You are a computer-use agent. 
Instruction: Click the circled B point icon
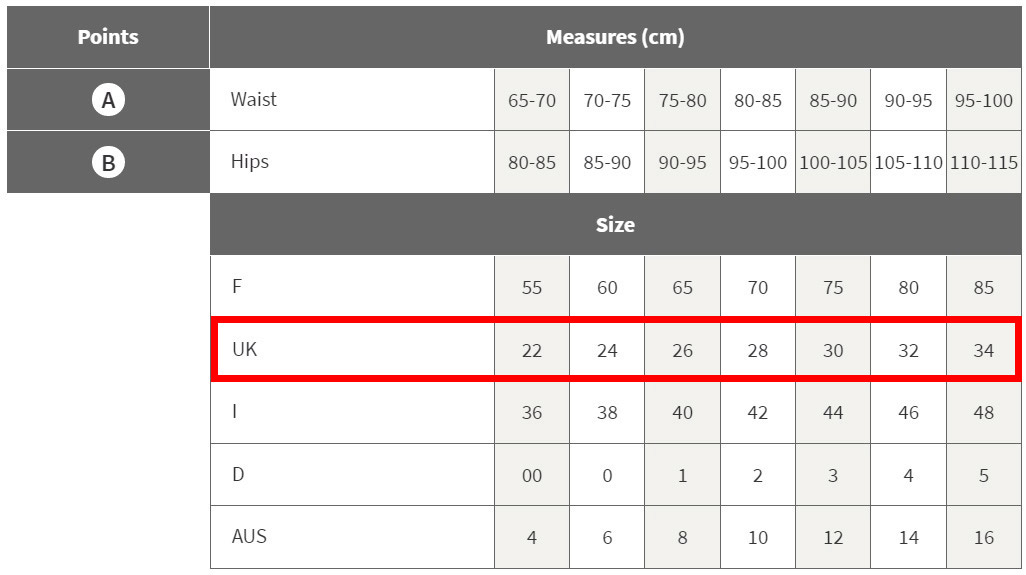pyautogui.click(x=108, y=162)
